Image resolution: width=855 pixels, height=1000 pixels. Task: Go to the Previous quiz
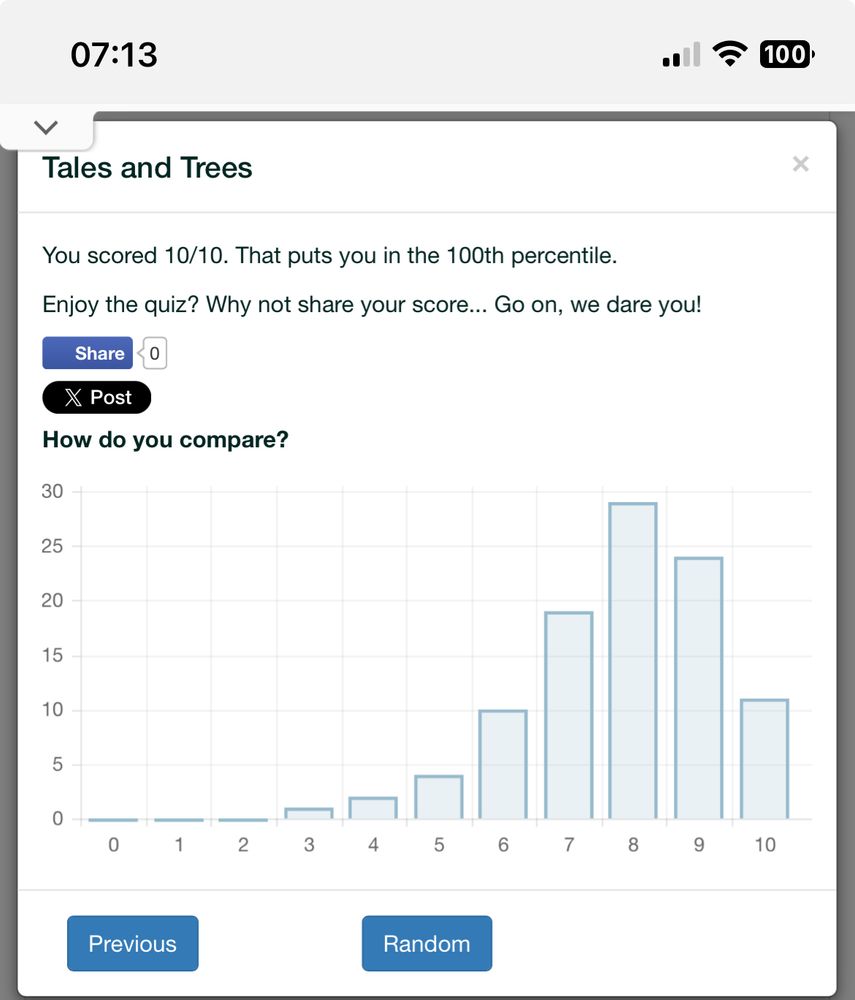click(132, 943)
